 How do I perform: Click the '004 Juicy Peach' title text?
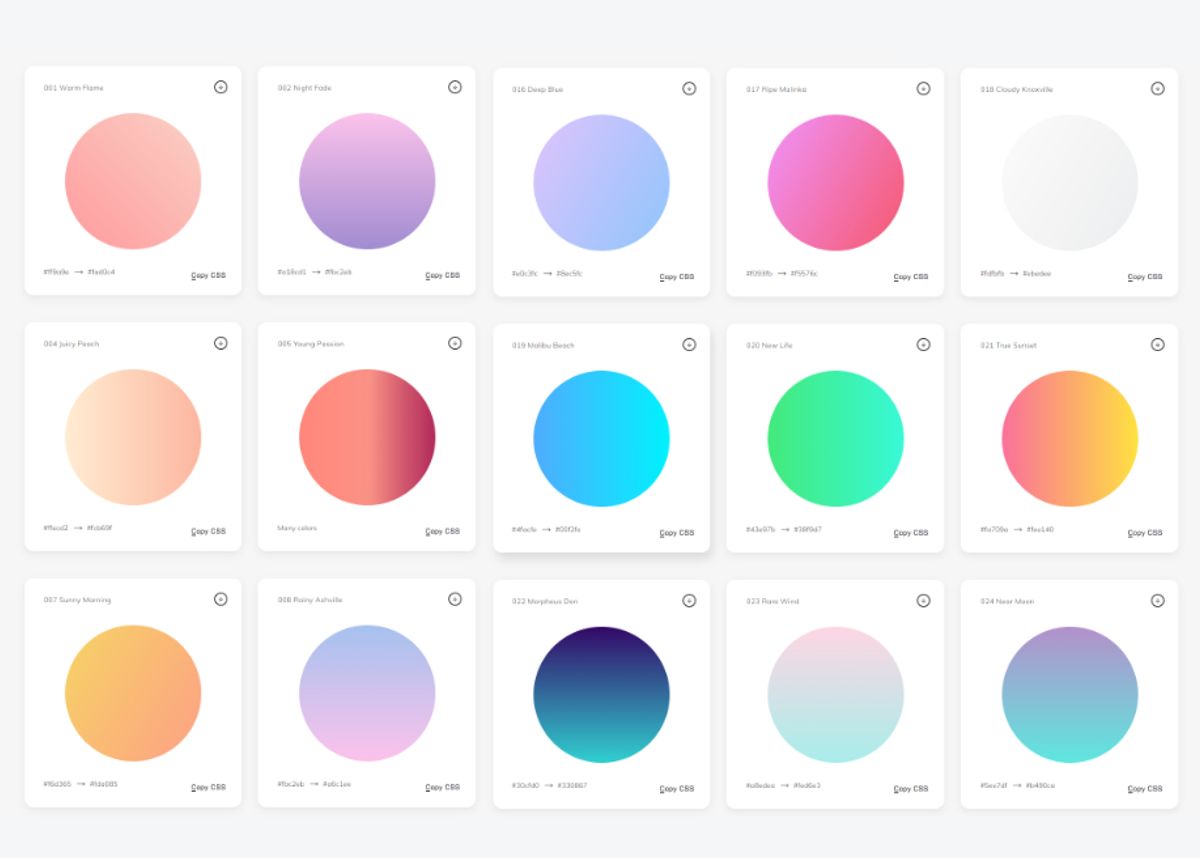pos(71,344)
